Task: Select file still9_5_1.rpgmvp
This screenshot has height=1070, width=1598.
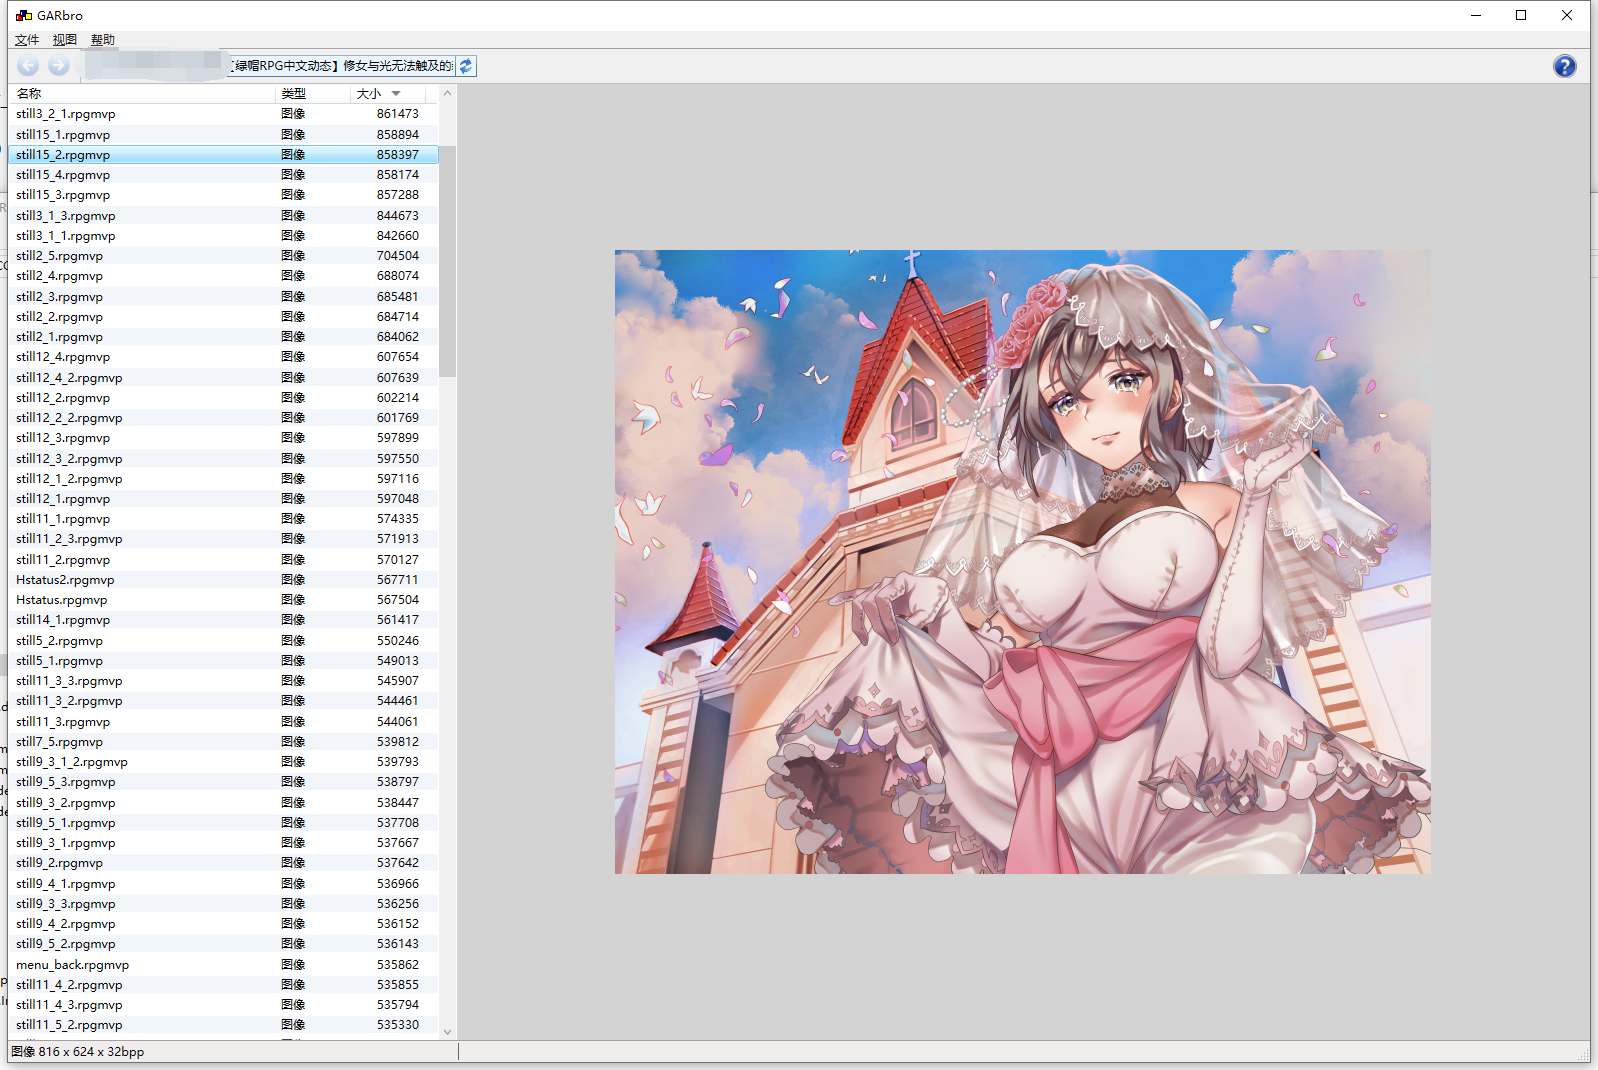Action: (223, 823)
